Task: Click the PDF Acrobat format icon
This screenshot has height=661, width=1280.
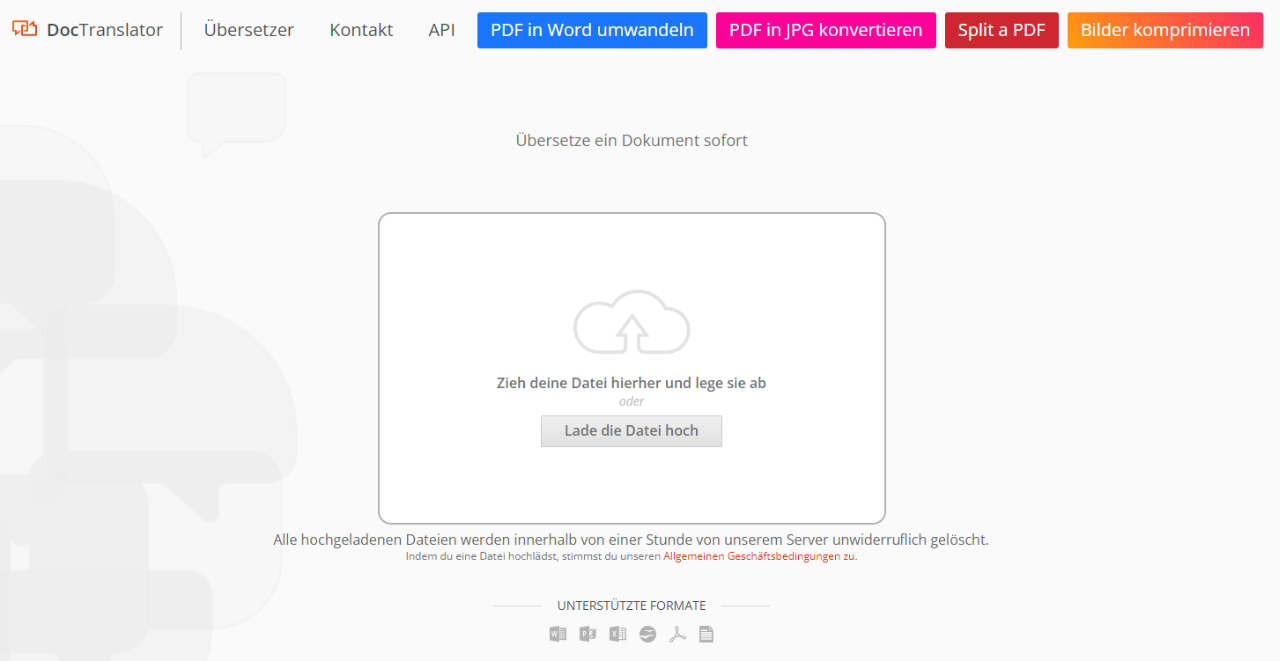Action: (677, 634)
